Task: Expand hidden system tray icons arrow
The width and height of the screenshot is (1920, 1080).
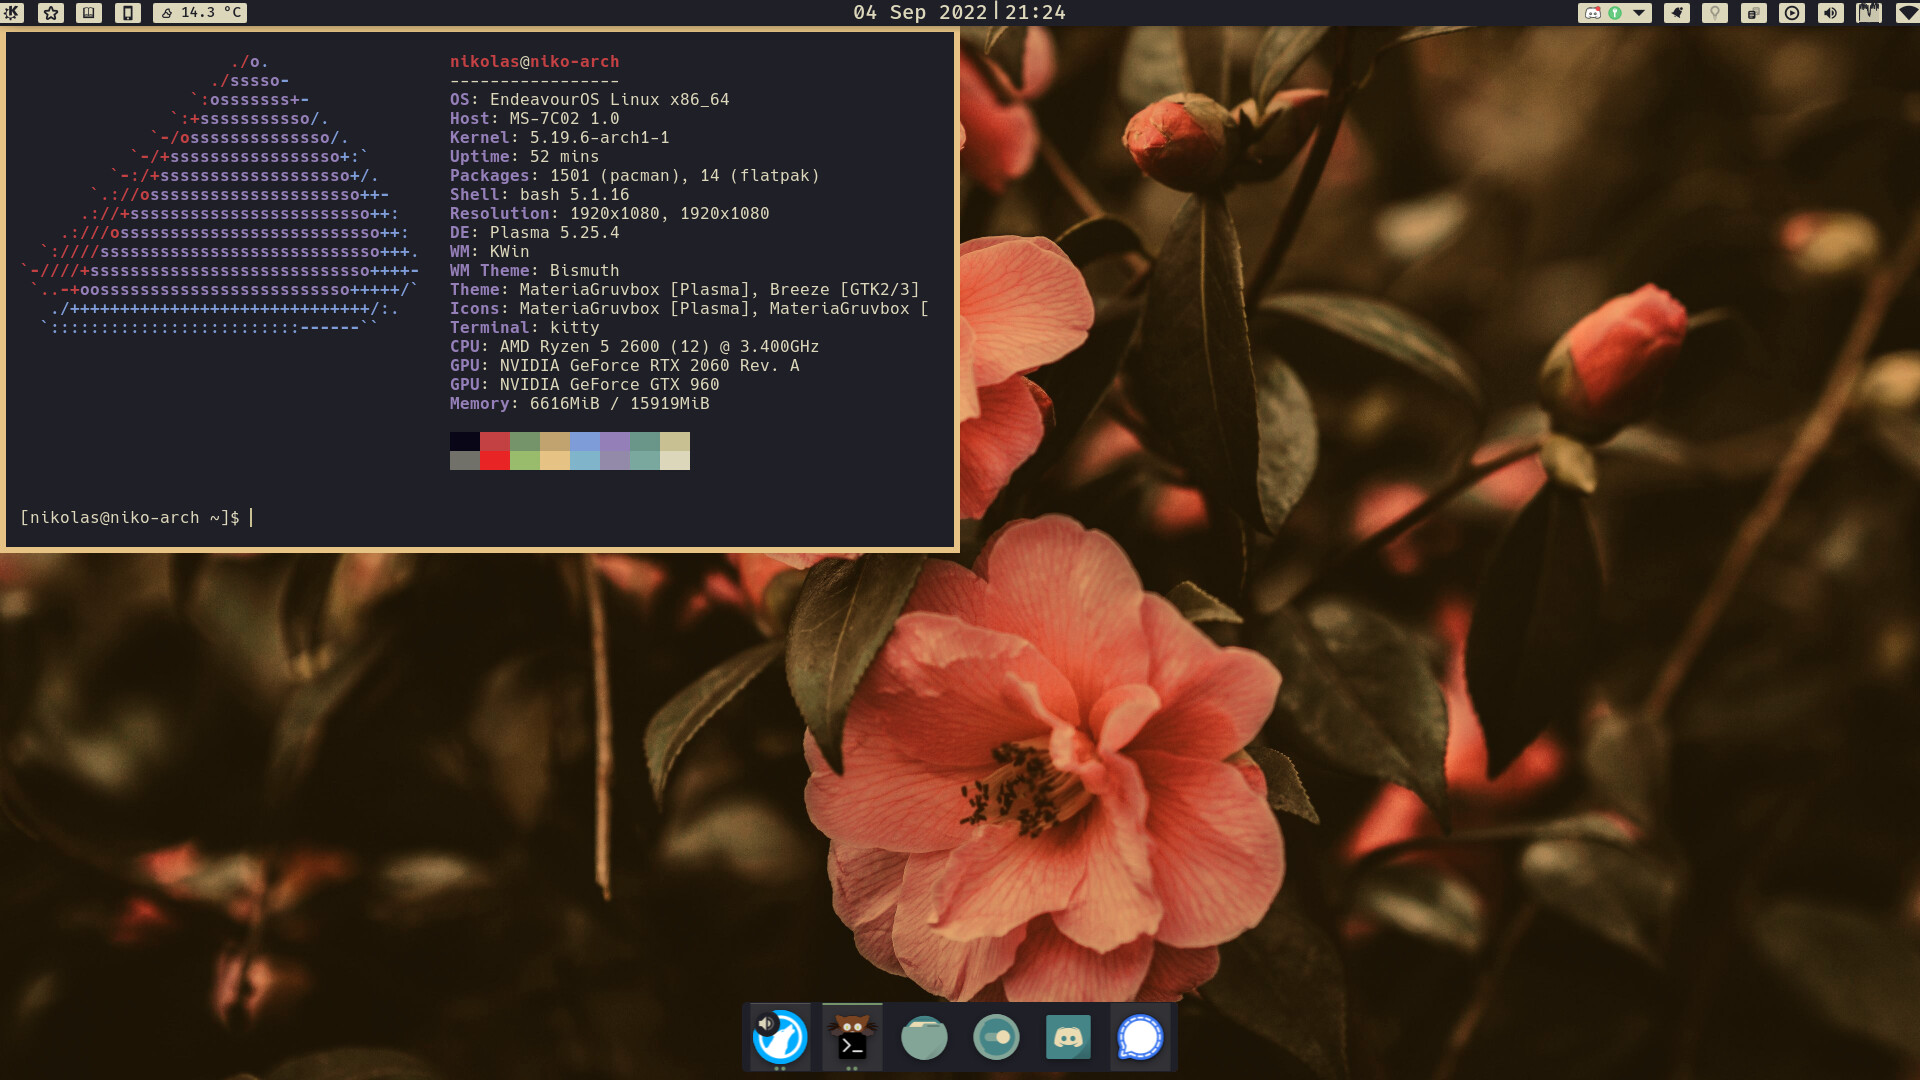Action: coord(1639,13)
